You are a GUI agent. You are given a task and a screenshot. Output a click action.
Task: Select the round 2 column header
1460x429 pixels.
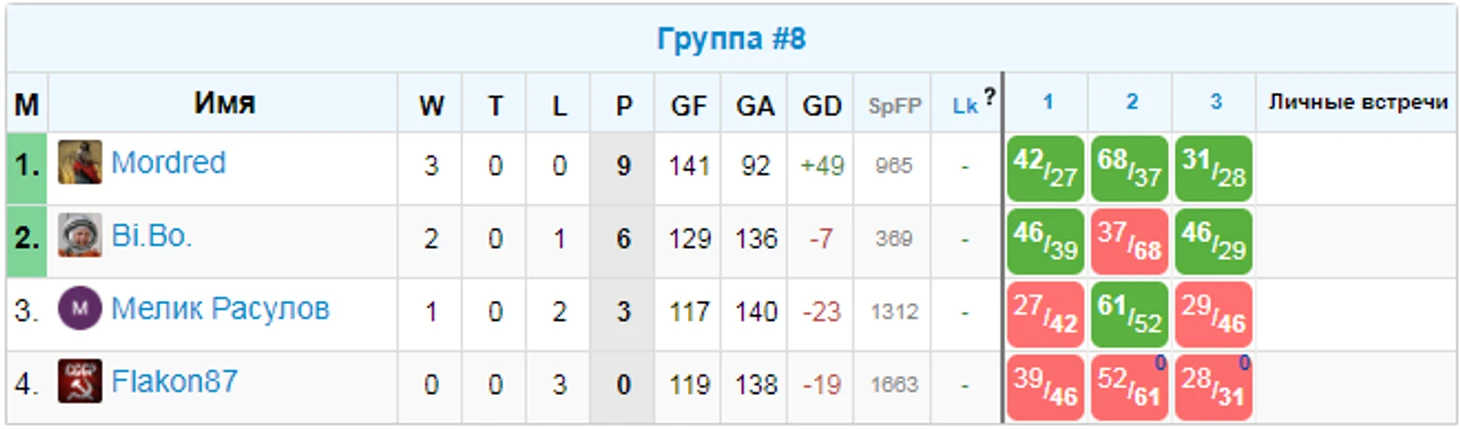click(x=1131, y=102)
